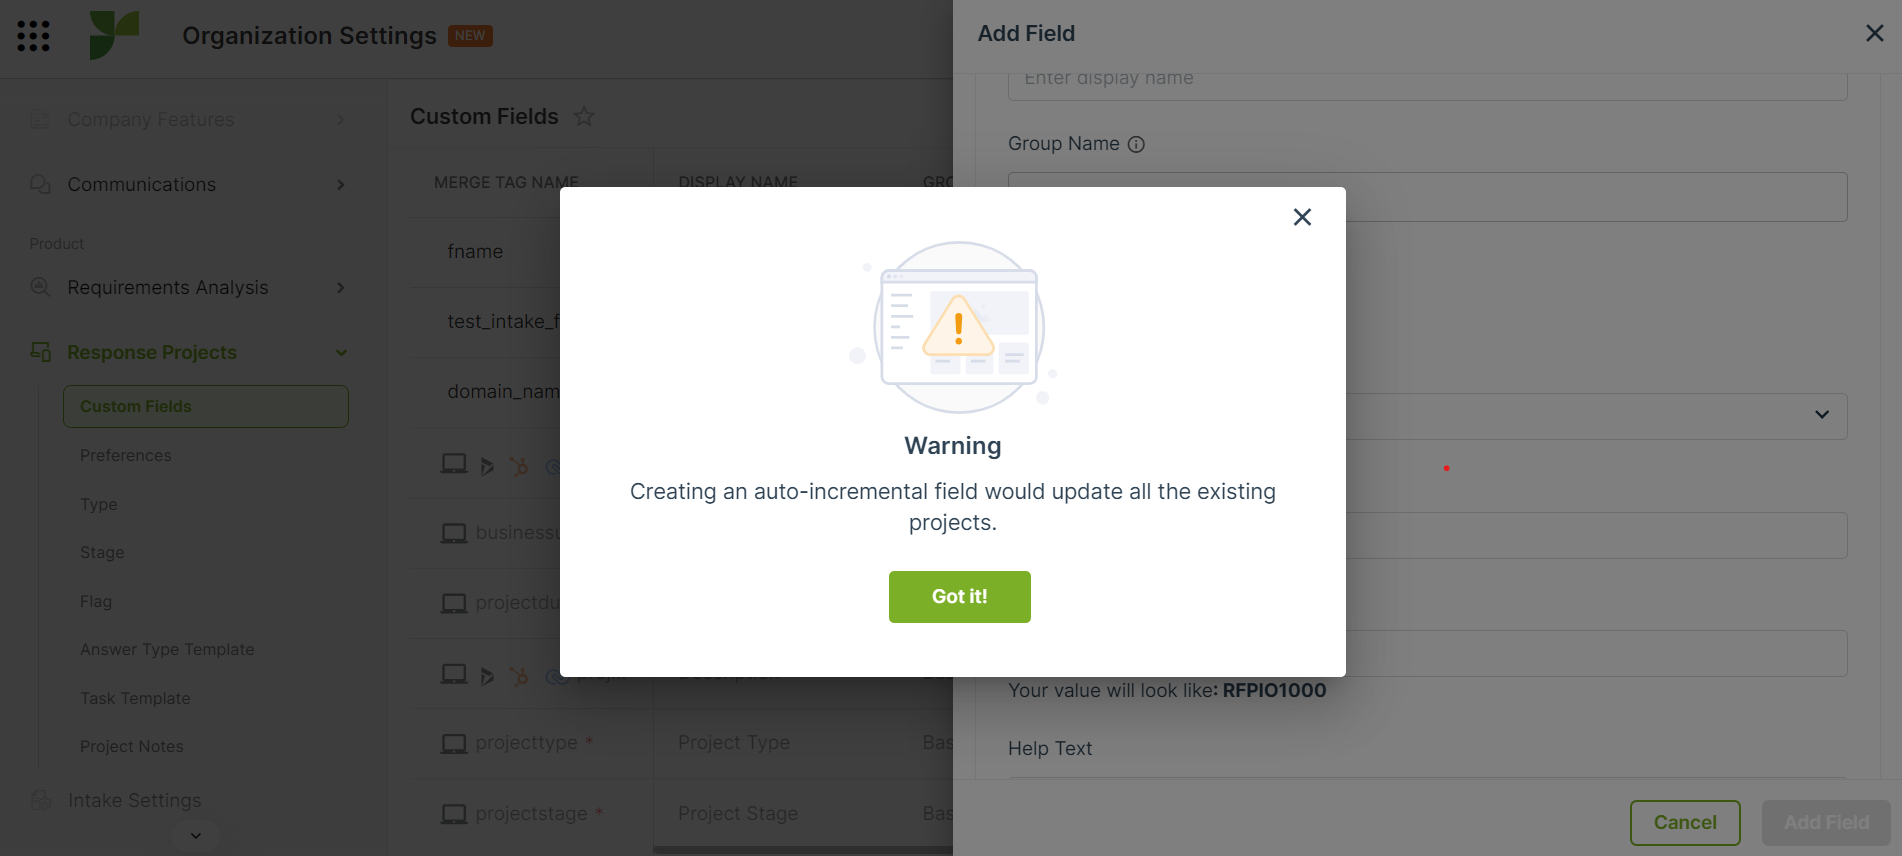Favorite Custom Fields with star icon
The height and width of the screenshot is (856, 1902).
(584, 117)
